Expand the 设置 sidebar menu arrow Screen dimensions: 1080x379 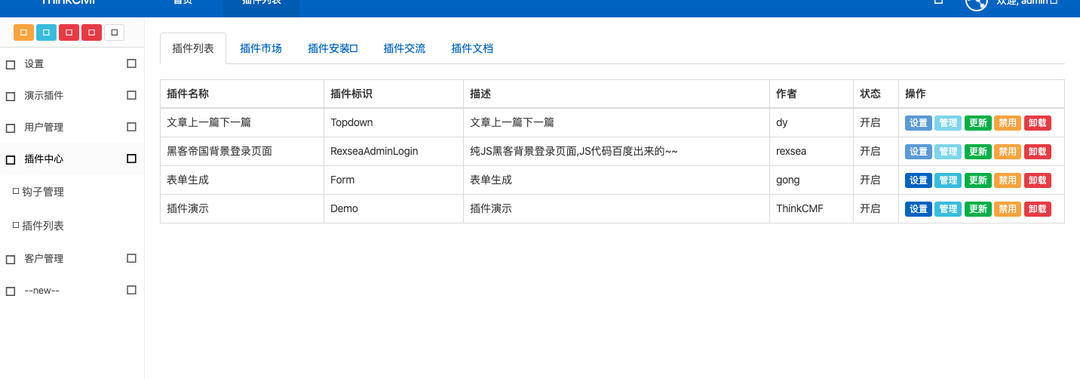[132, 63]
